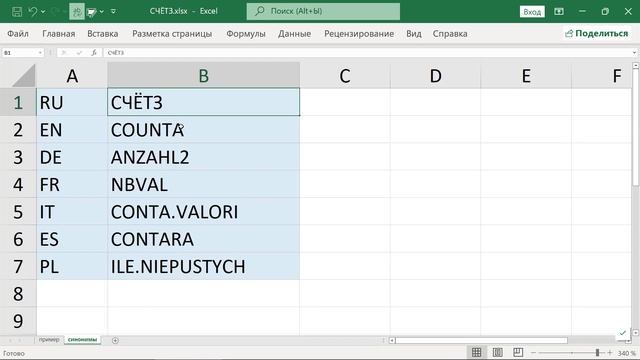Click the formula bar showing СЧЁТЗ
The image size is (640, 360).
pyautogui.click(x=367, y=53)
